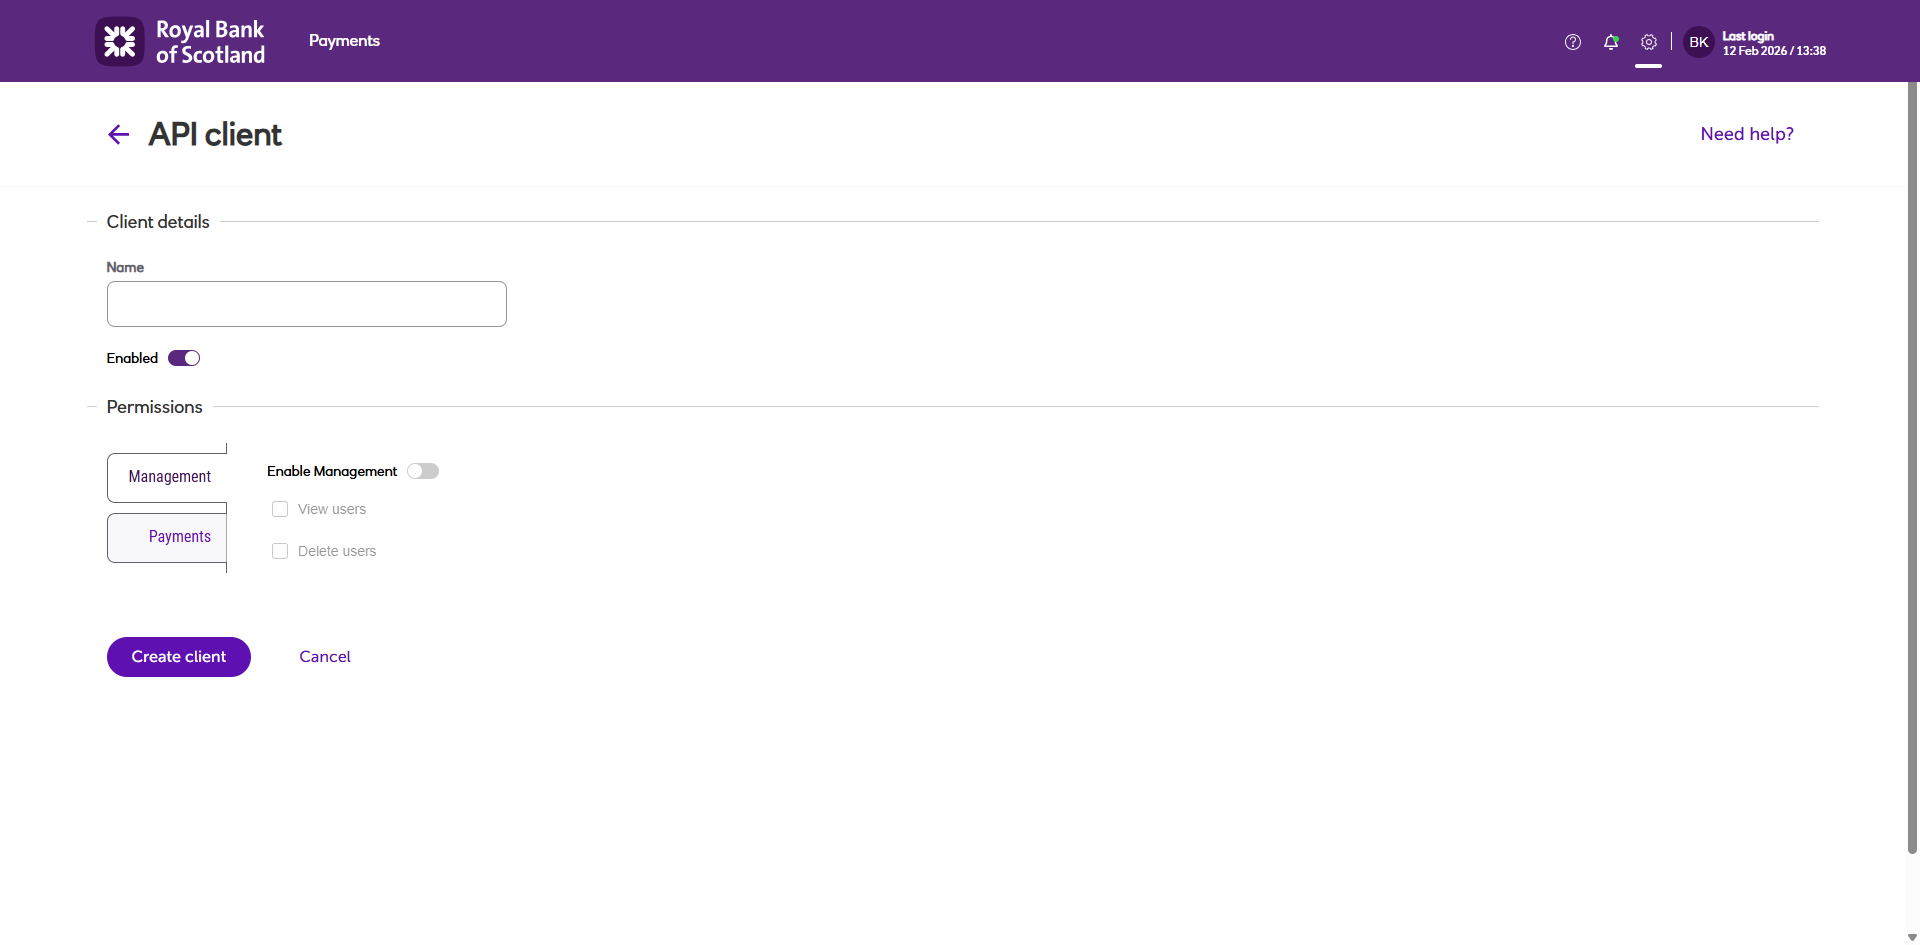
Task: Focus the Name input field
Action: click(307, 304)
